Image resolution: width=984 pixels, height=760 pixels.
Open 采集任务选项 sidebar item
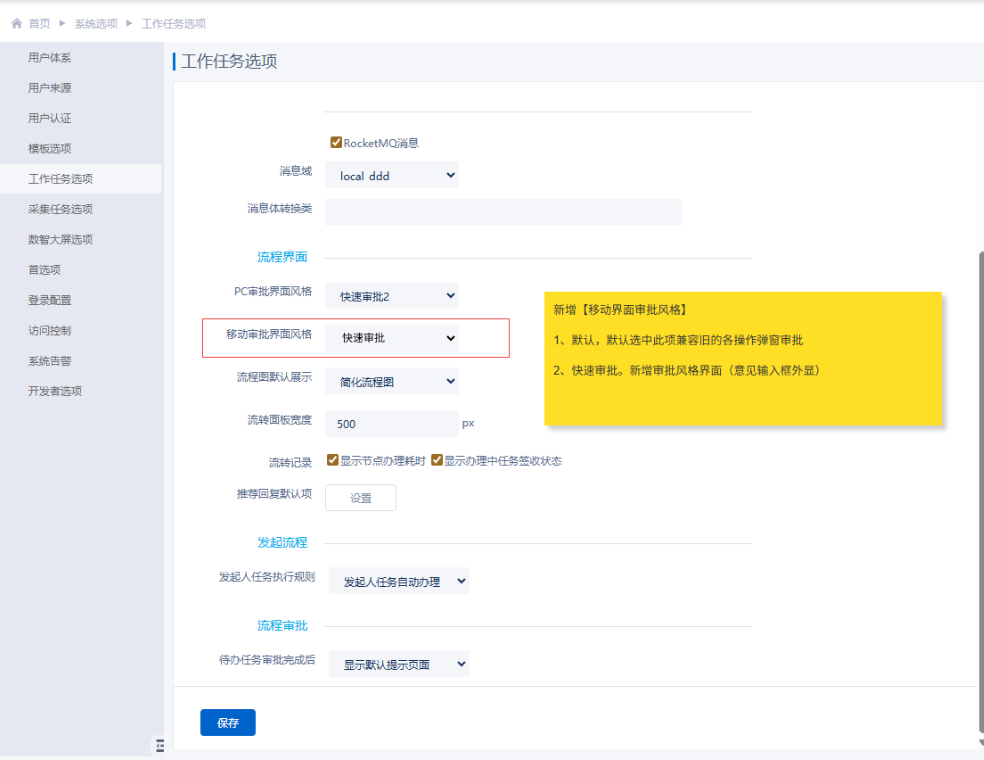point(60,209)
